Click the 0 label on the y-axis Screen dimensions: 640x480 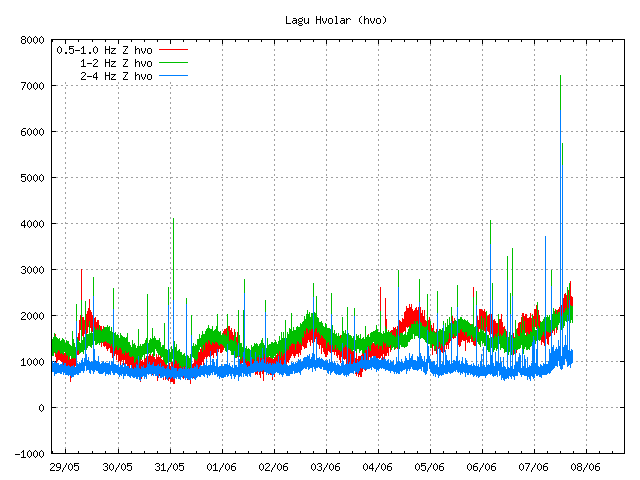click(42, 408)
